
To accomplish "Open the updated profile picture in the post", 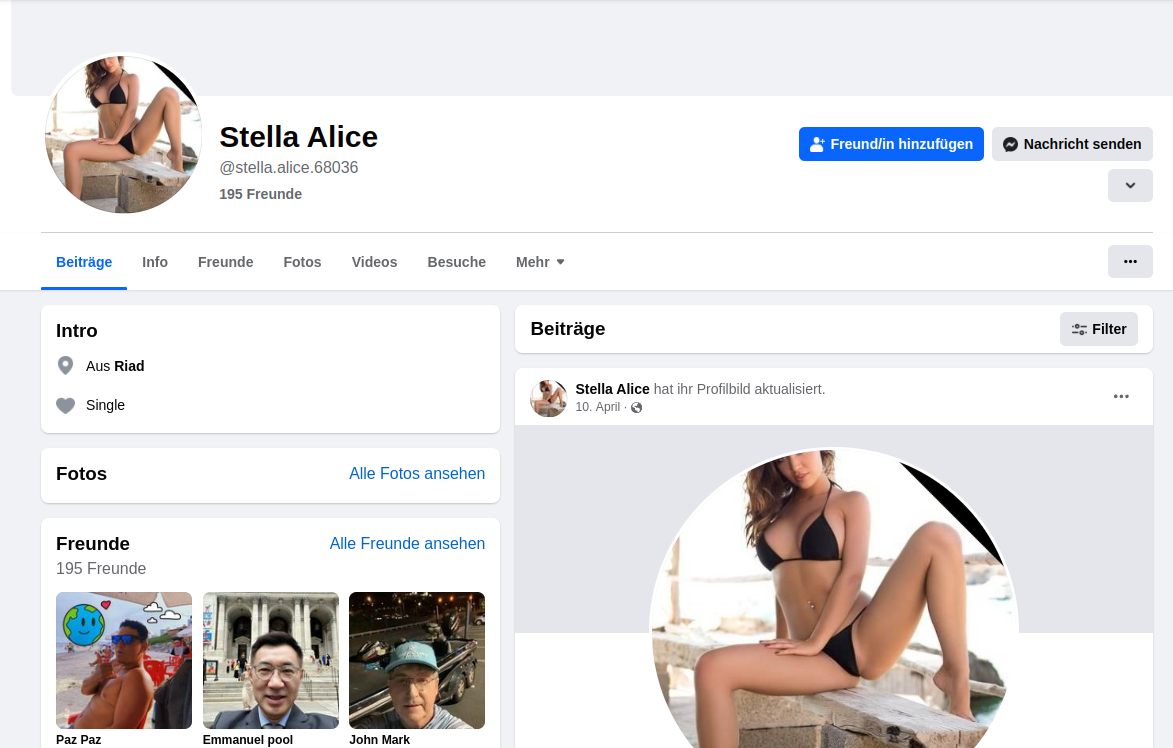I will click(834, 598).
